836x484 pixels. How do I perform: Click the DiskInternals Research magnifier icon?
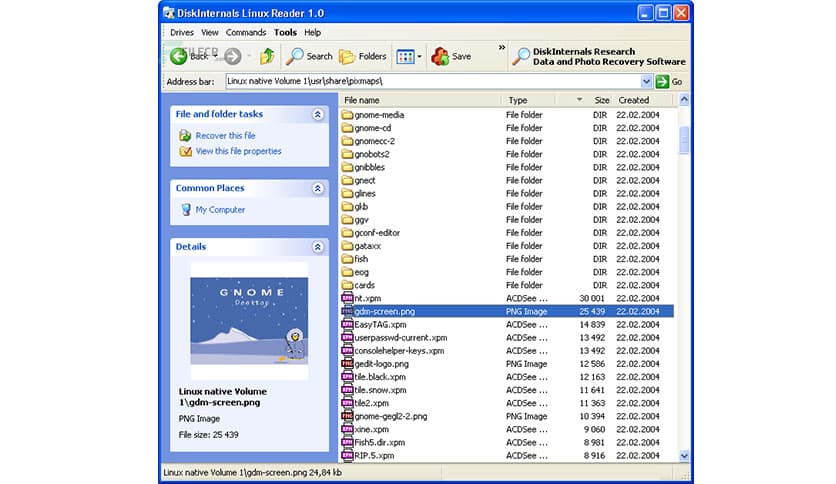pos(521,57)
